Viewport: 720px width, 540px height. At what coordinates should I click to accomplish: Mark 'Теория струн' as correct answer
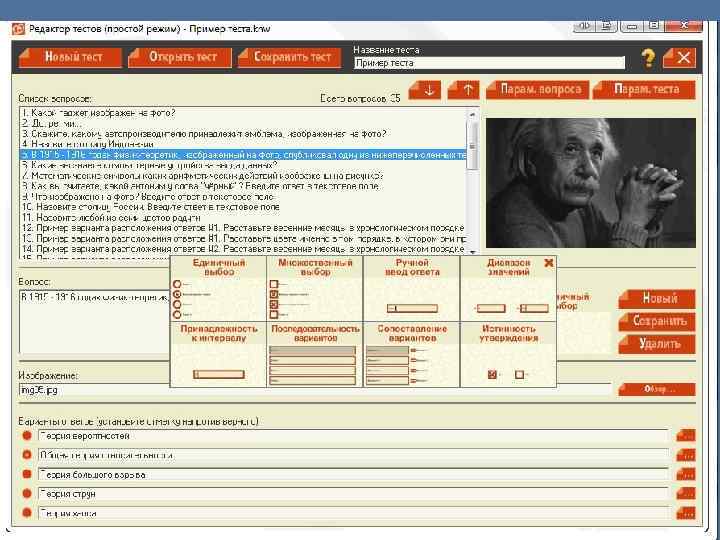coord(27,494)
